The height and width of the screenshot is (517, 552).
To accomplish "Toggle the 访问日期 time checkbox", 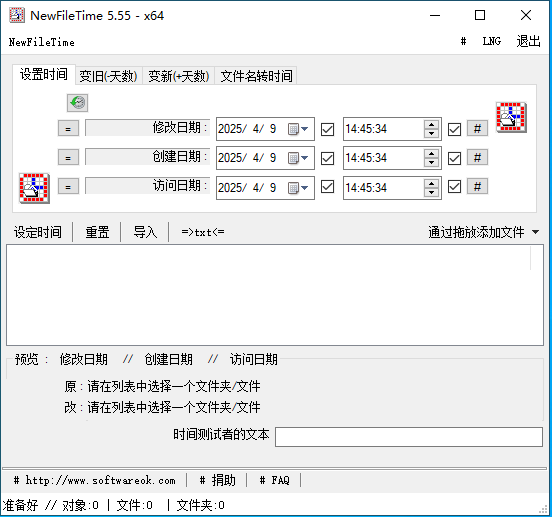I will [454, 187].
